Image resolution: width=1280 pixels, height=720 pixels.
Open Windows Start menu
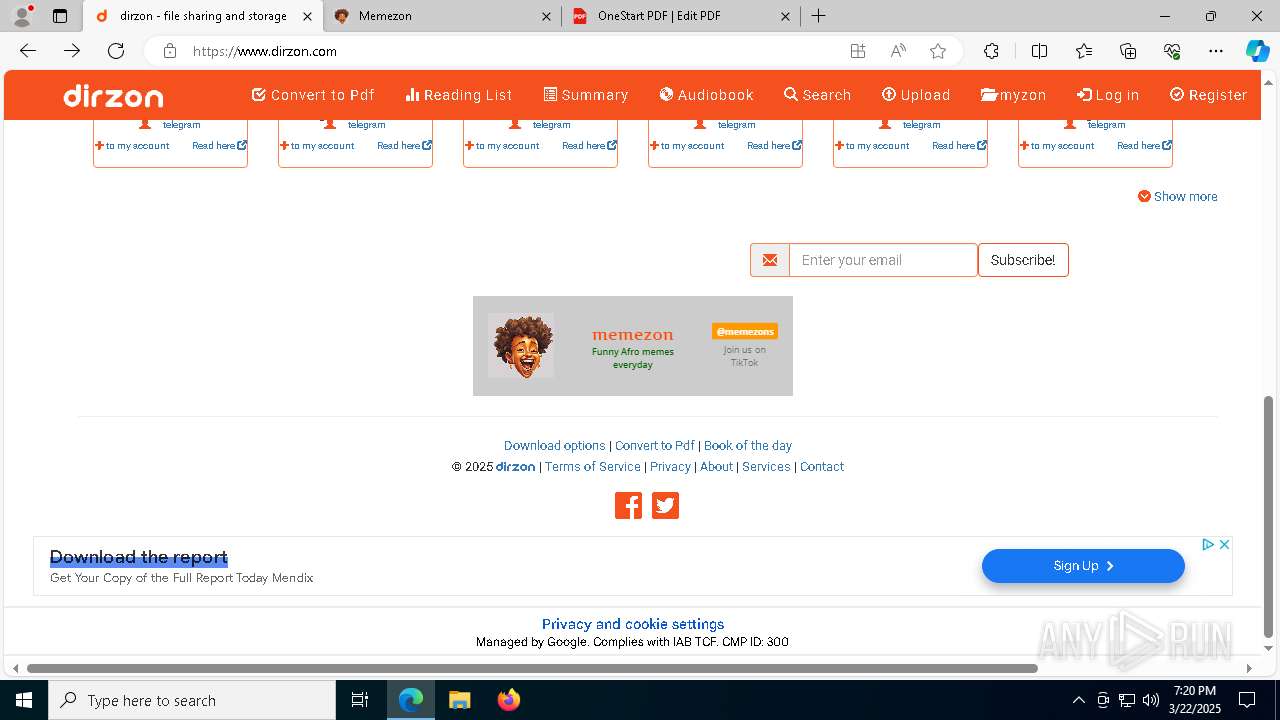point(24,700)
